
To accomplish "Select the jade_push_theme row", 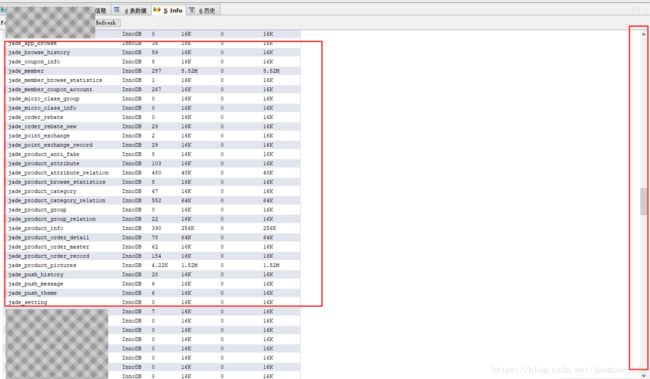I will pyautogui.click(x=153, y=293).
